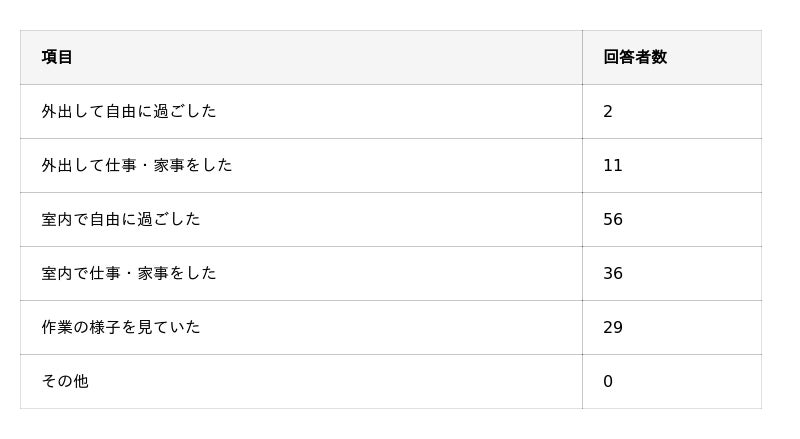Click 家事をした in the 室内で仕事・家事をした row
800x439 pixels.
(x=176, y=273)
